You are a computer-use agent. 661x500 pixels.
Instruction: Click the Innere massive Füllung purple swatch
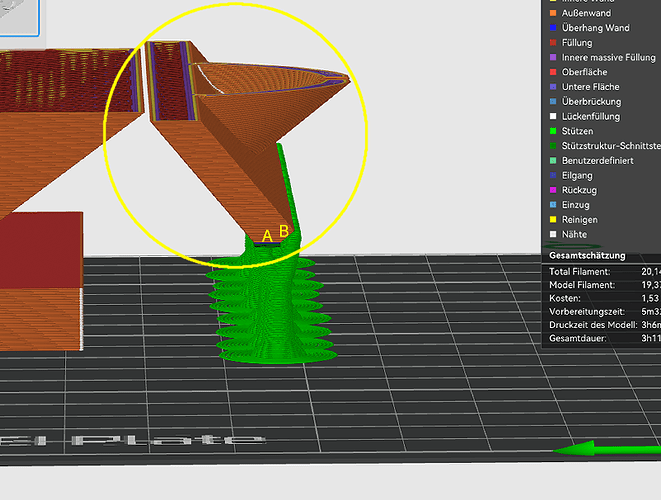[553, 57]
